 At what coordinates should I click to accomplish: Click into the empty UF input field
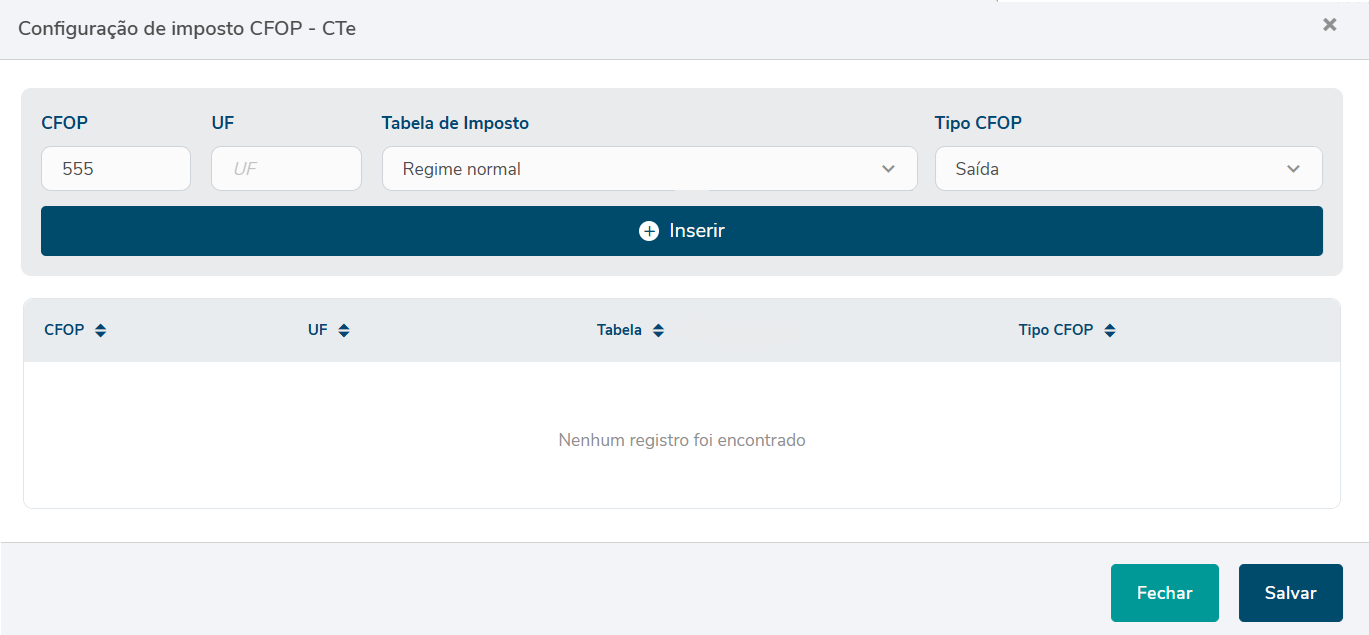pyautogui.click(x=286, y=169)
